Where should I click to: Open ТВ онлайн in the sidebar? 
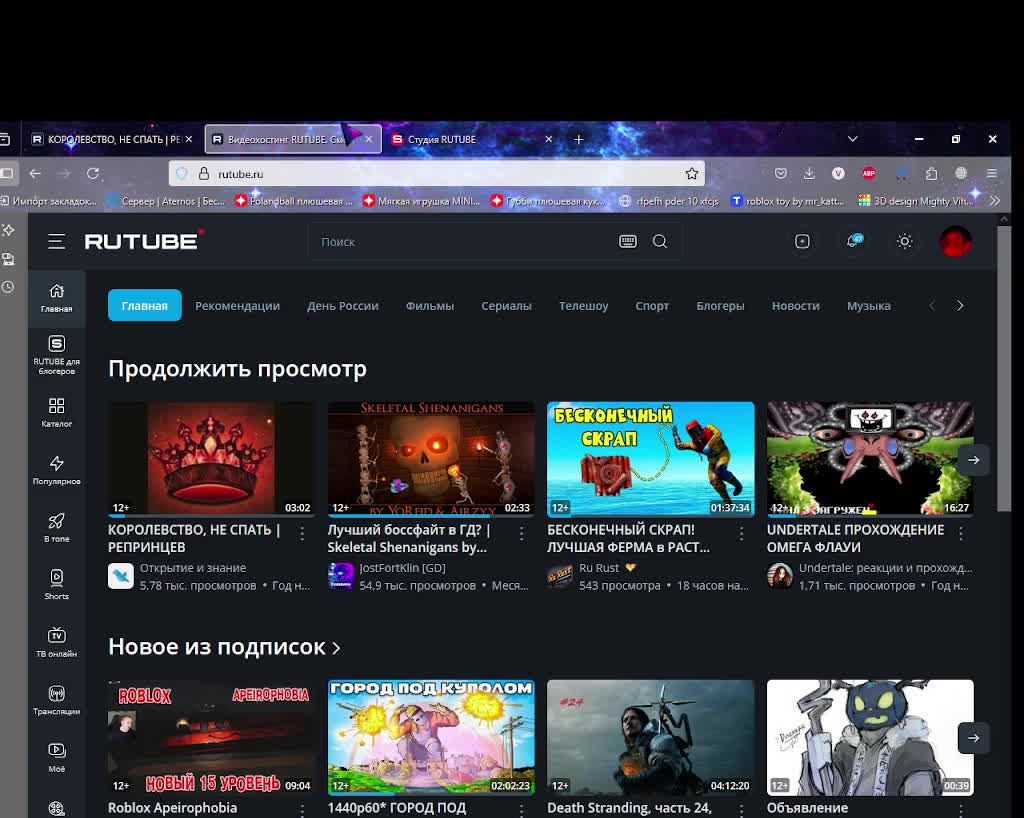[57, 642]
